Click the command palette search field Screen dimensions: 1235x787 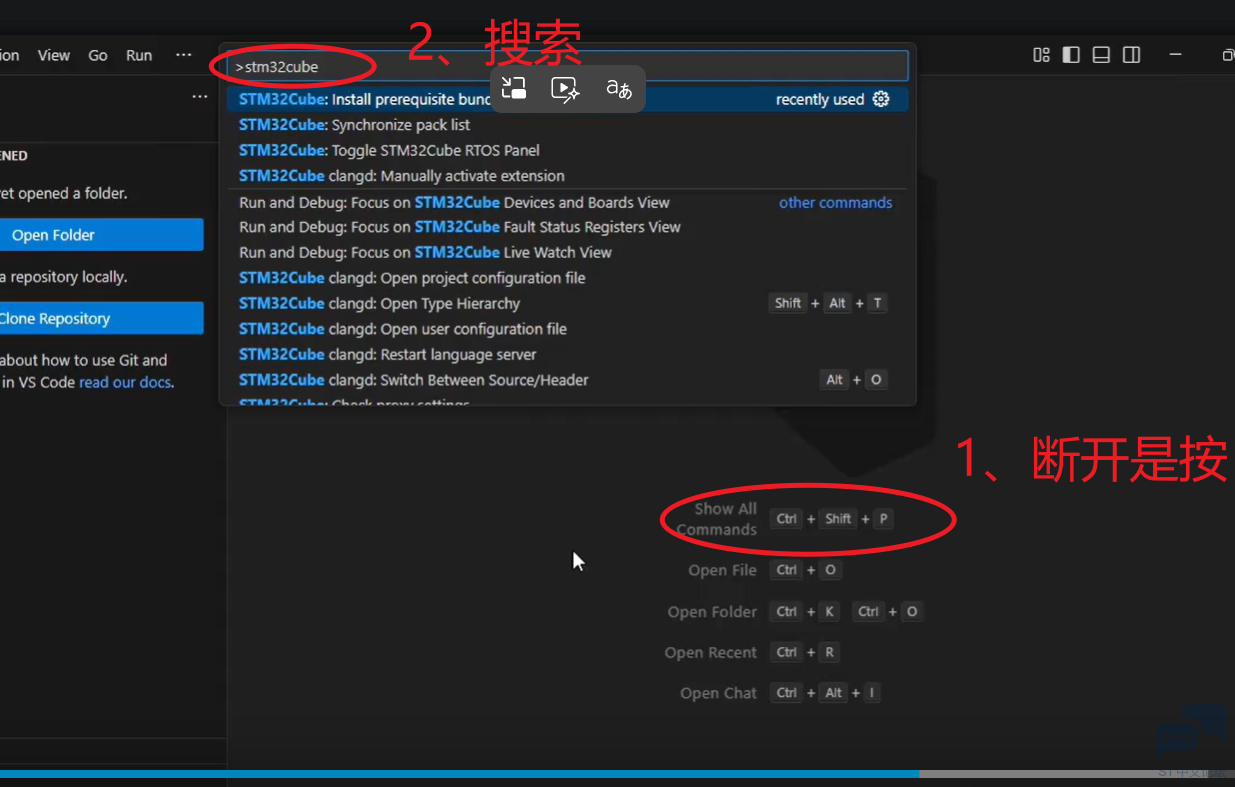click(x=568, y=67)
